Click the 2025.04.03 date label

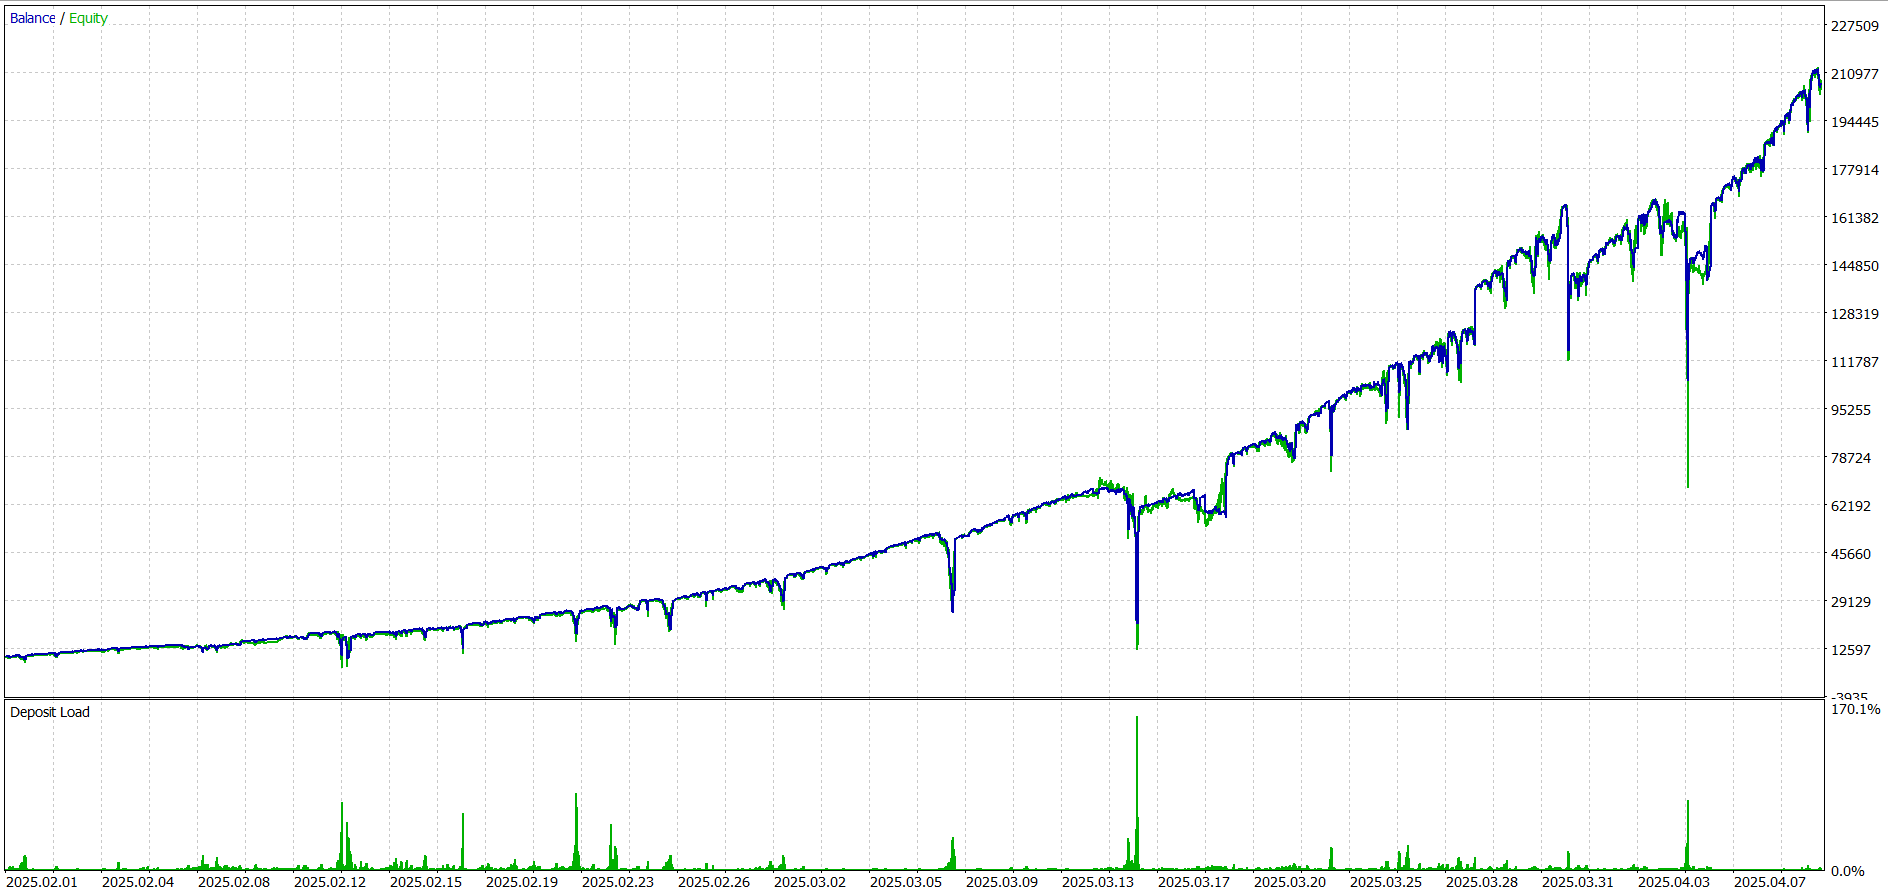pyautogui.click(x=1674, y=881)
